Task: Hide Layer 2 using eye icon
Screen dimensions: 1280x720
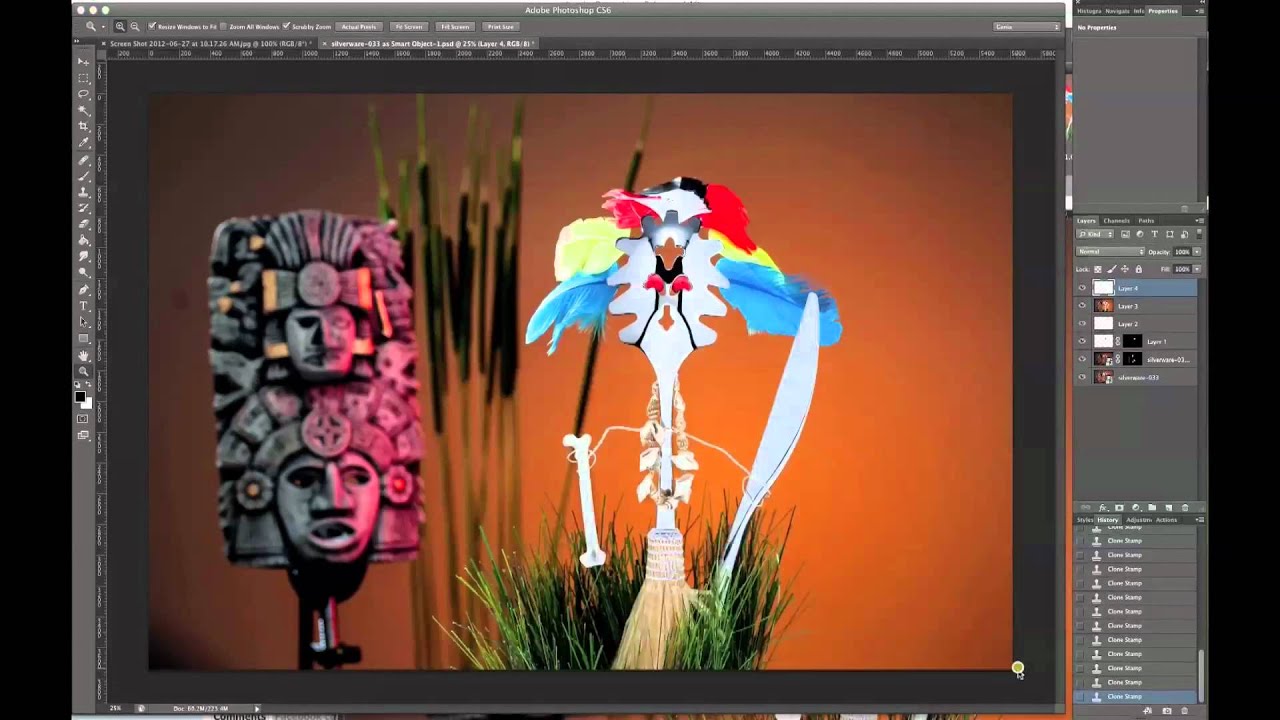Action: coord(1082,323)
